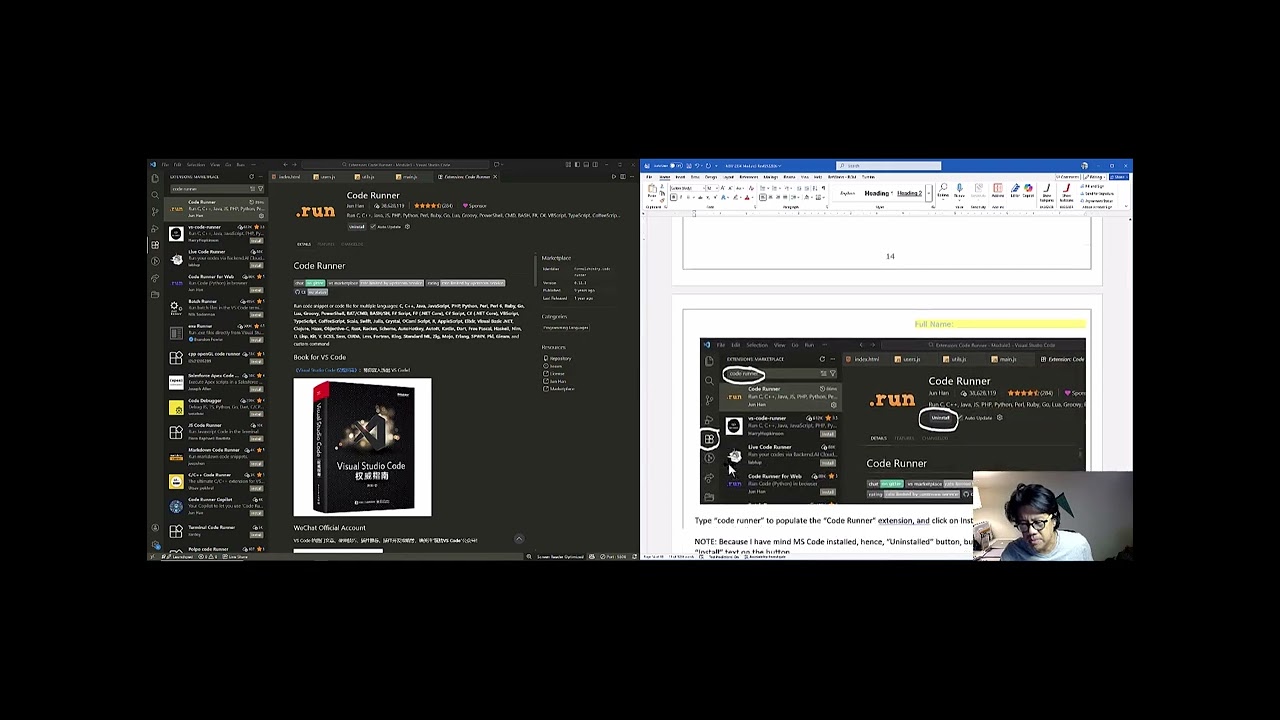Open Source Control view in VS Code
The image size is (1280, 720).
point(155,211)
